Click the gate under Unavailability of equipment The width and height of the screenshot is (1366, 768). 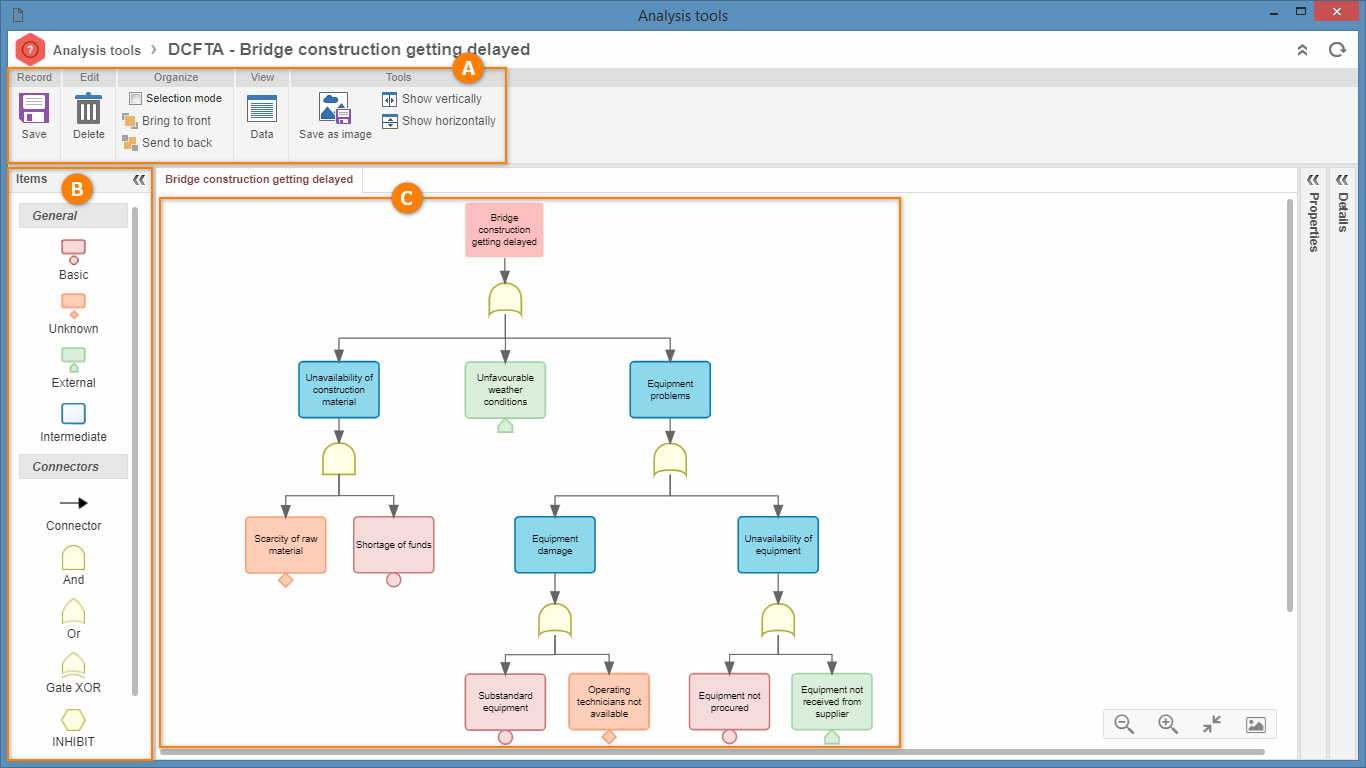click(778, 620)
